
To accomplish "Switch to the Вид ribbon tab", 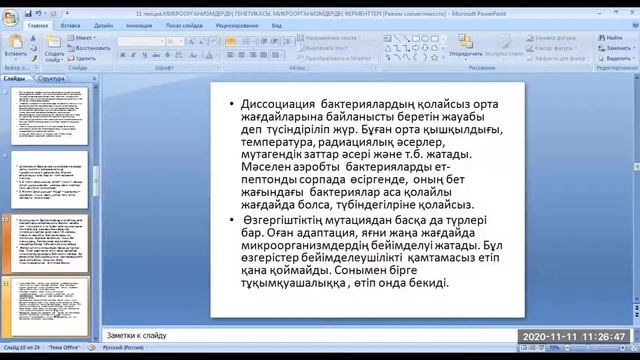I will pos(276,25).
